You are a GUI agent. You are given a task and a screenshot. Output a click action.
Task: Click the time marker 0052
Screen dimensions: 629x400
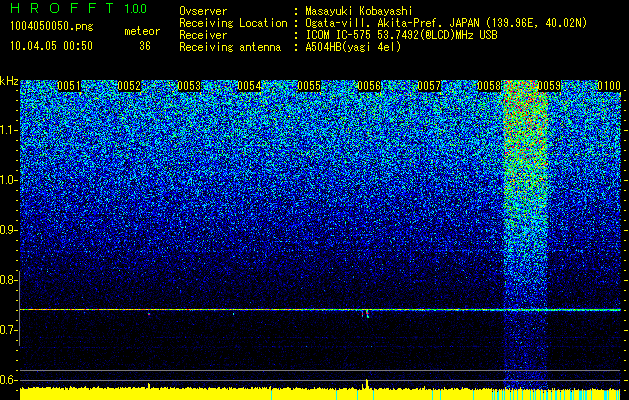click(129, 86)
